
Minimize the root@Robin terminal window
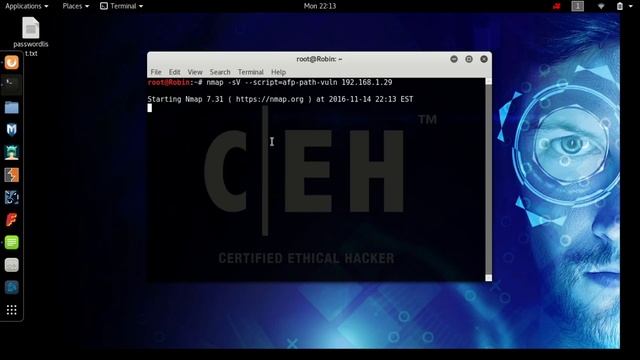(454, 59)
